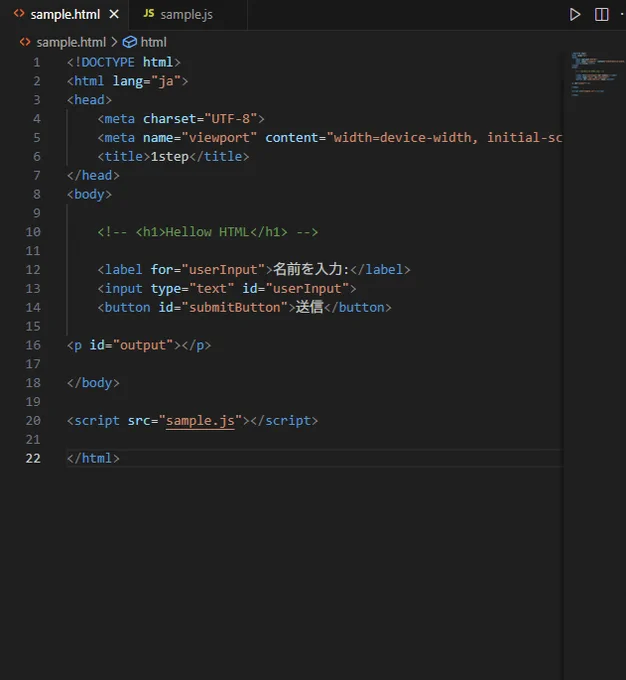The width and height of the screenshot is (626, 680).
Task: Click the closing </body> tag
Action: [x=93, y=383]
